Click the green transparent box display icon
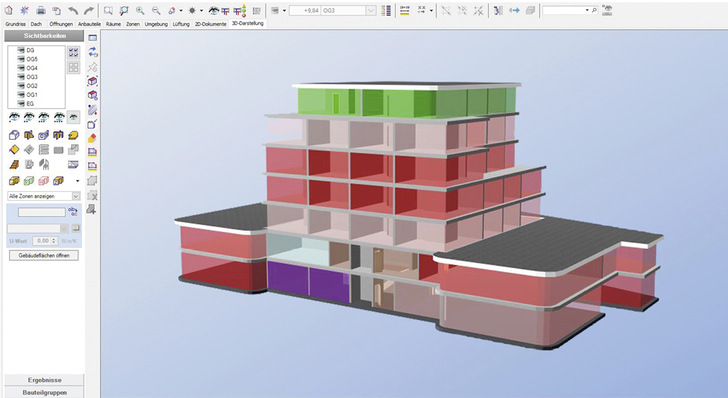 [29, 180]
